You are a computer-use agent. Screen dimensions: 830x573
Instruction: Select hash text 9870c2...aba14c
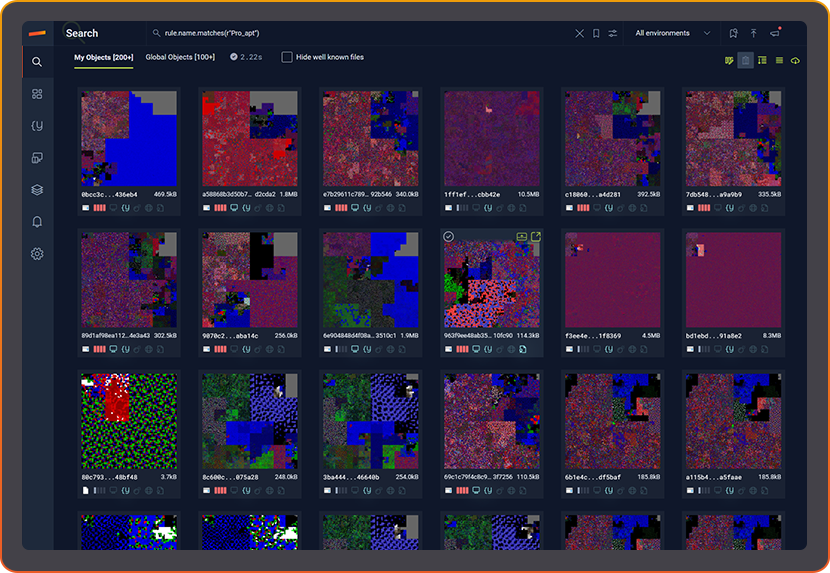pos(230,336)
